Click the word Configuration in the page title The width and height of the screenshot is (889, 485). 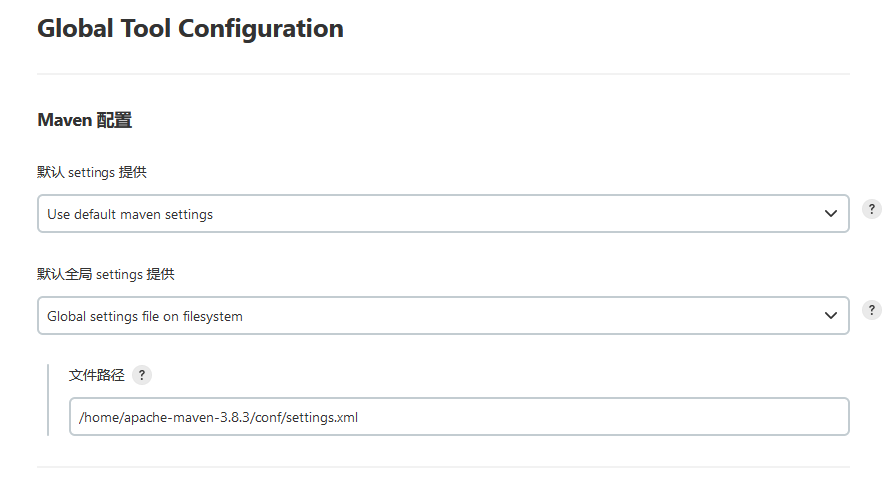261,28
